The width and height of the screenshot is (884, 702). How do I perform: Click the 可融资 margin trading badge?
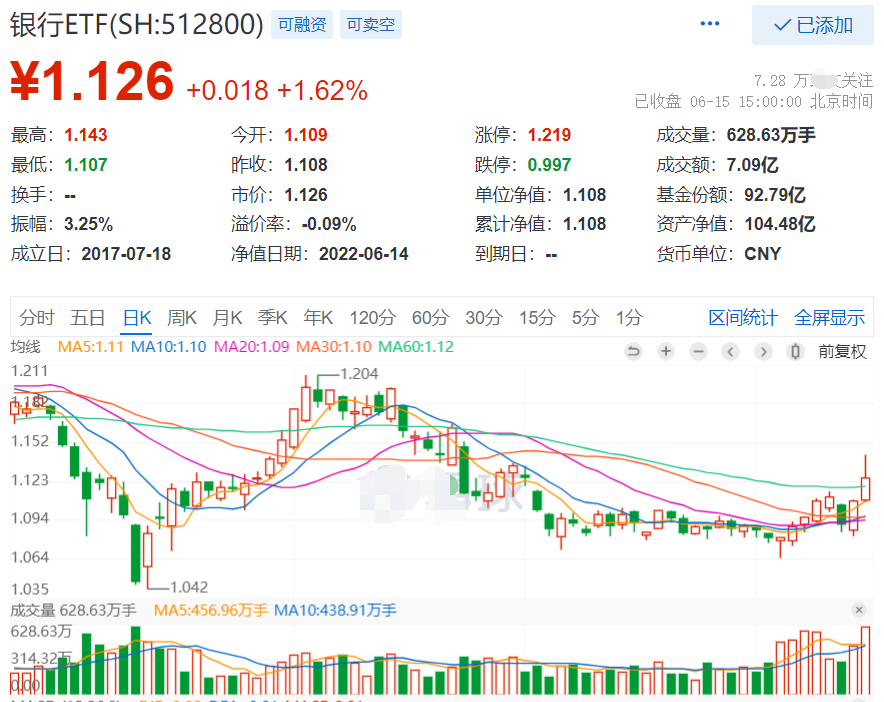pyautogui.click(x=301, y=25)
